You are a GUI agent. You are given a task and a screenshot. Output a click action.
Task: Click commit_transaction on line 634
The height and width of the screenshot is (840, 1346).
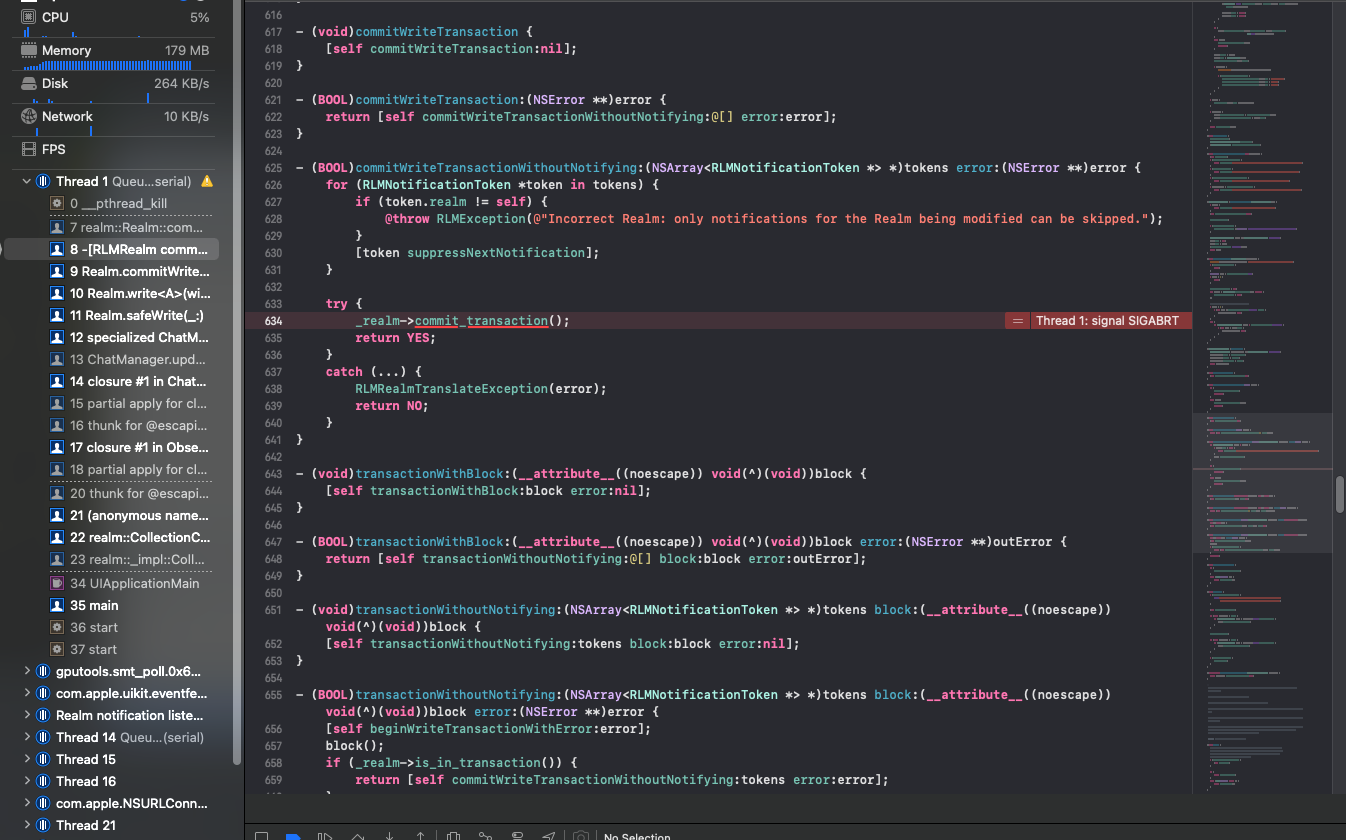[481, 321]
